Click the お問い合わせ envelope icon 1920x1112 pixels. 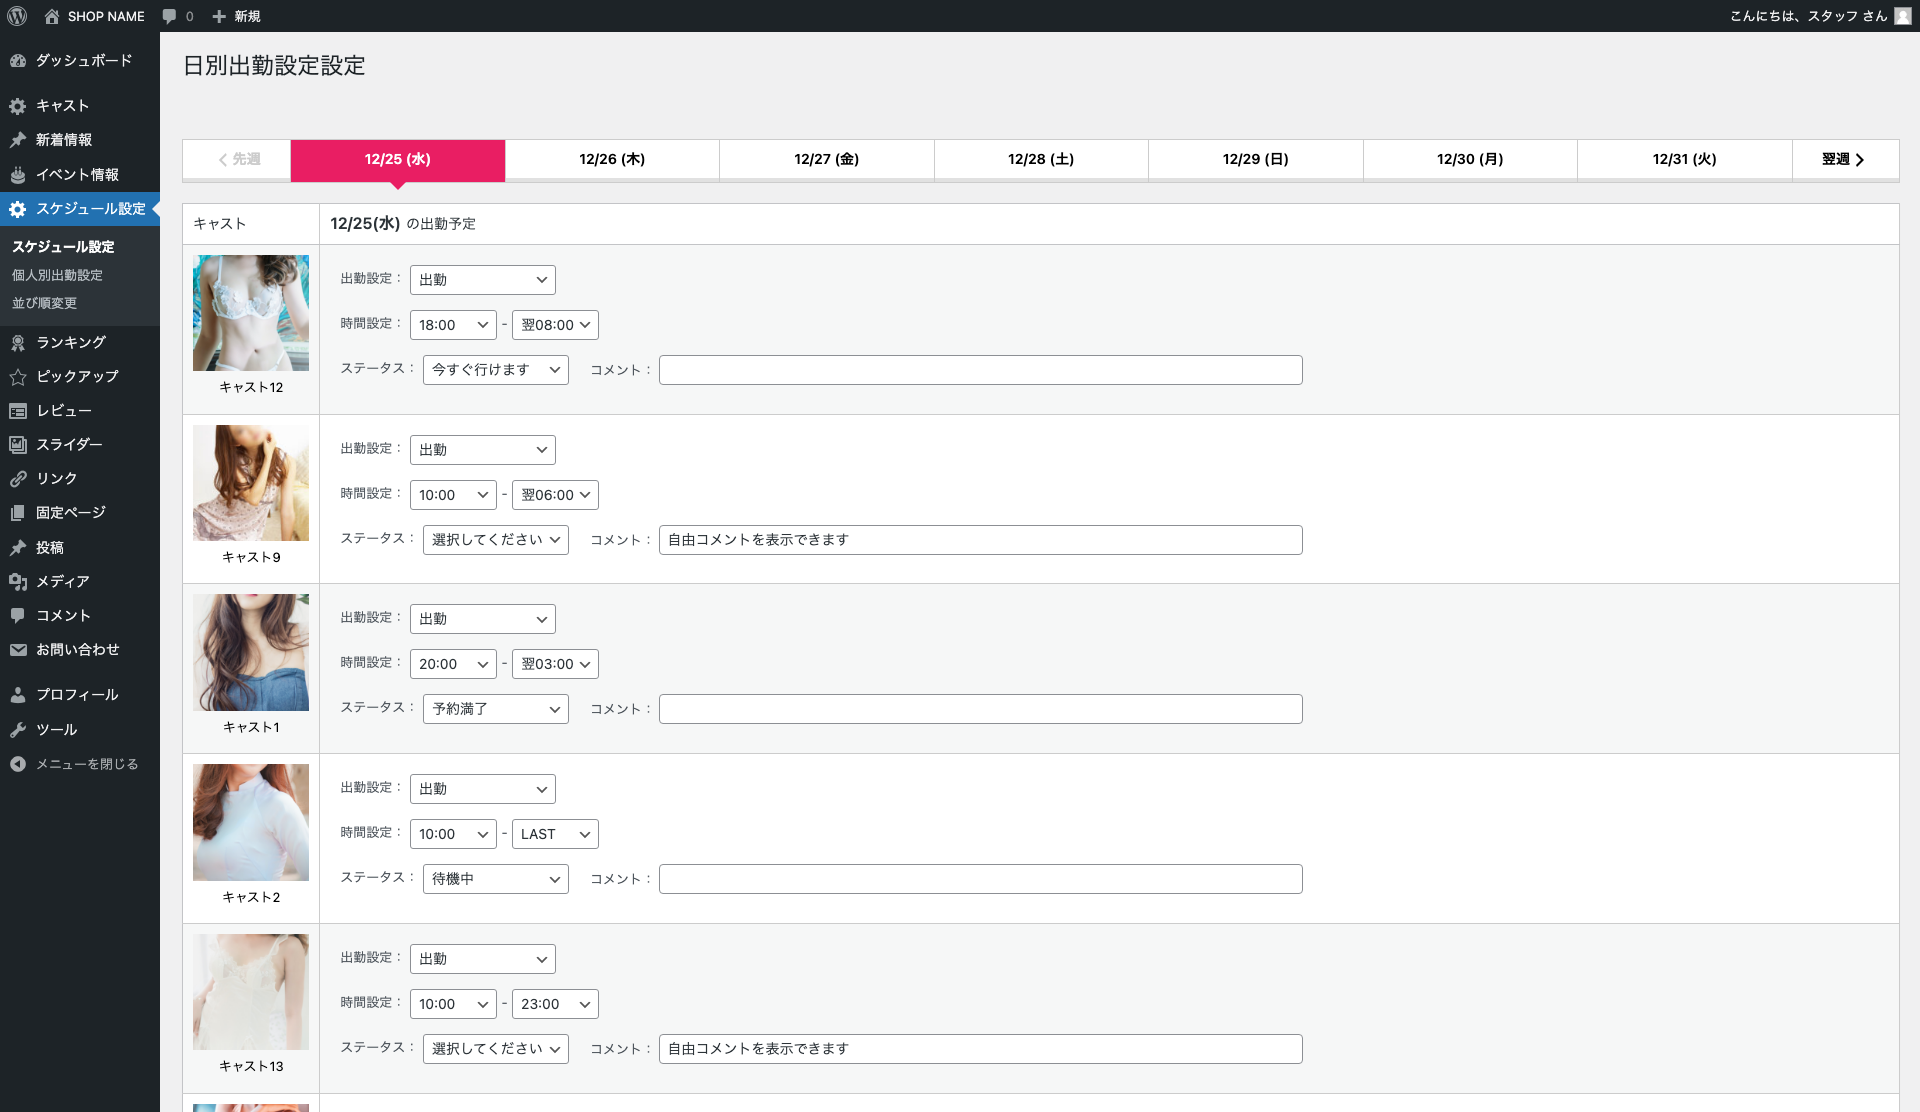pyautogui.click(x=18, y=650)
